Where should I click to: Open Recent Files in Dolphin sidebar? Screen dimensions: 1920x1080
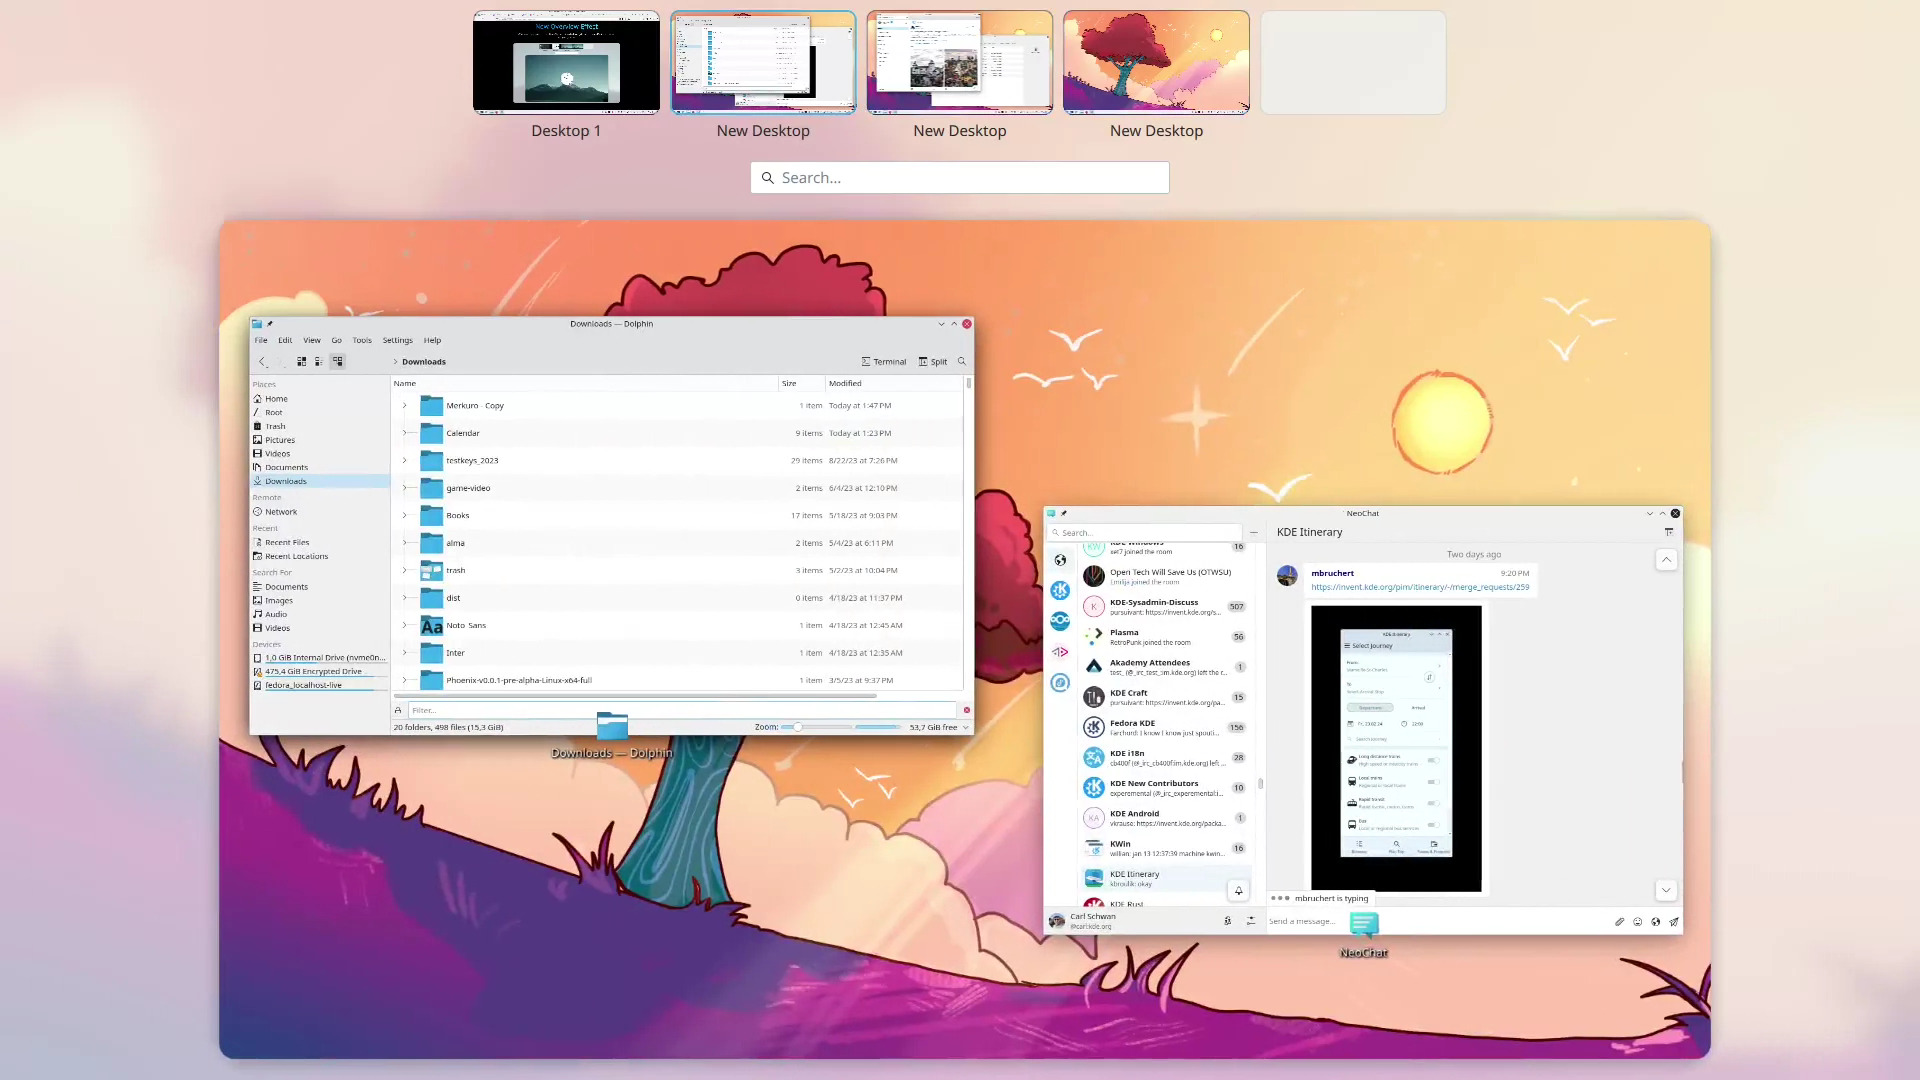320,543
